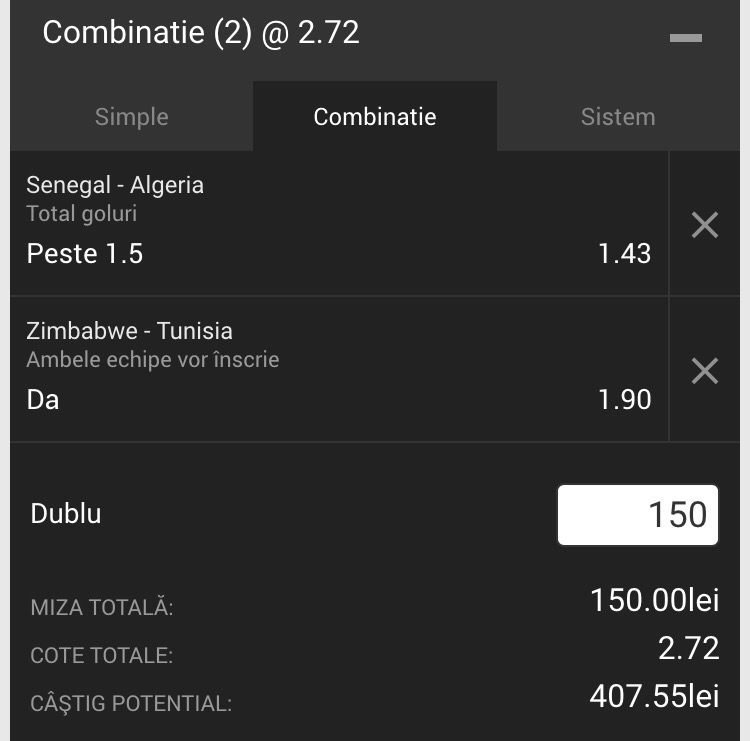
Task: Remove the Zimbabwe - Tunisia selection
Action: 705,371
